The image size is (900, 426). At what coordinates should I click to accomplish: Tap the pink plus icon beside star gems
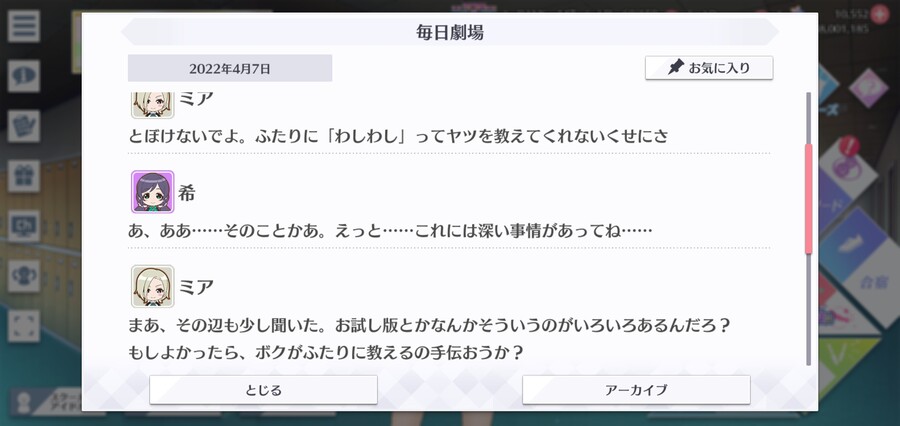pyautogui.click(x=879, y=14)
